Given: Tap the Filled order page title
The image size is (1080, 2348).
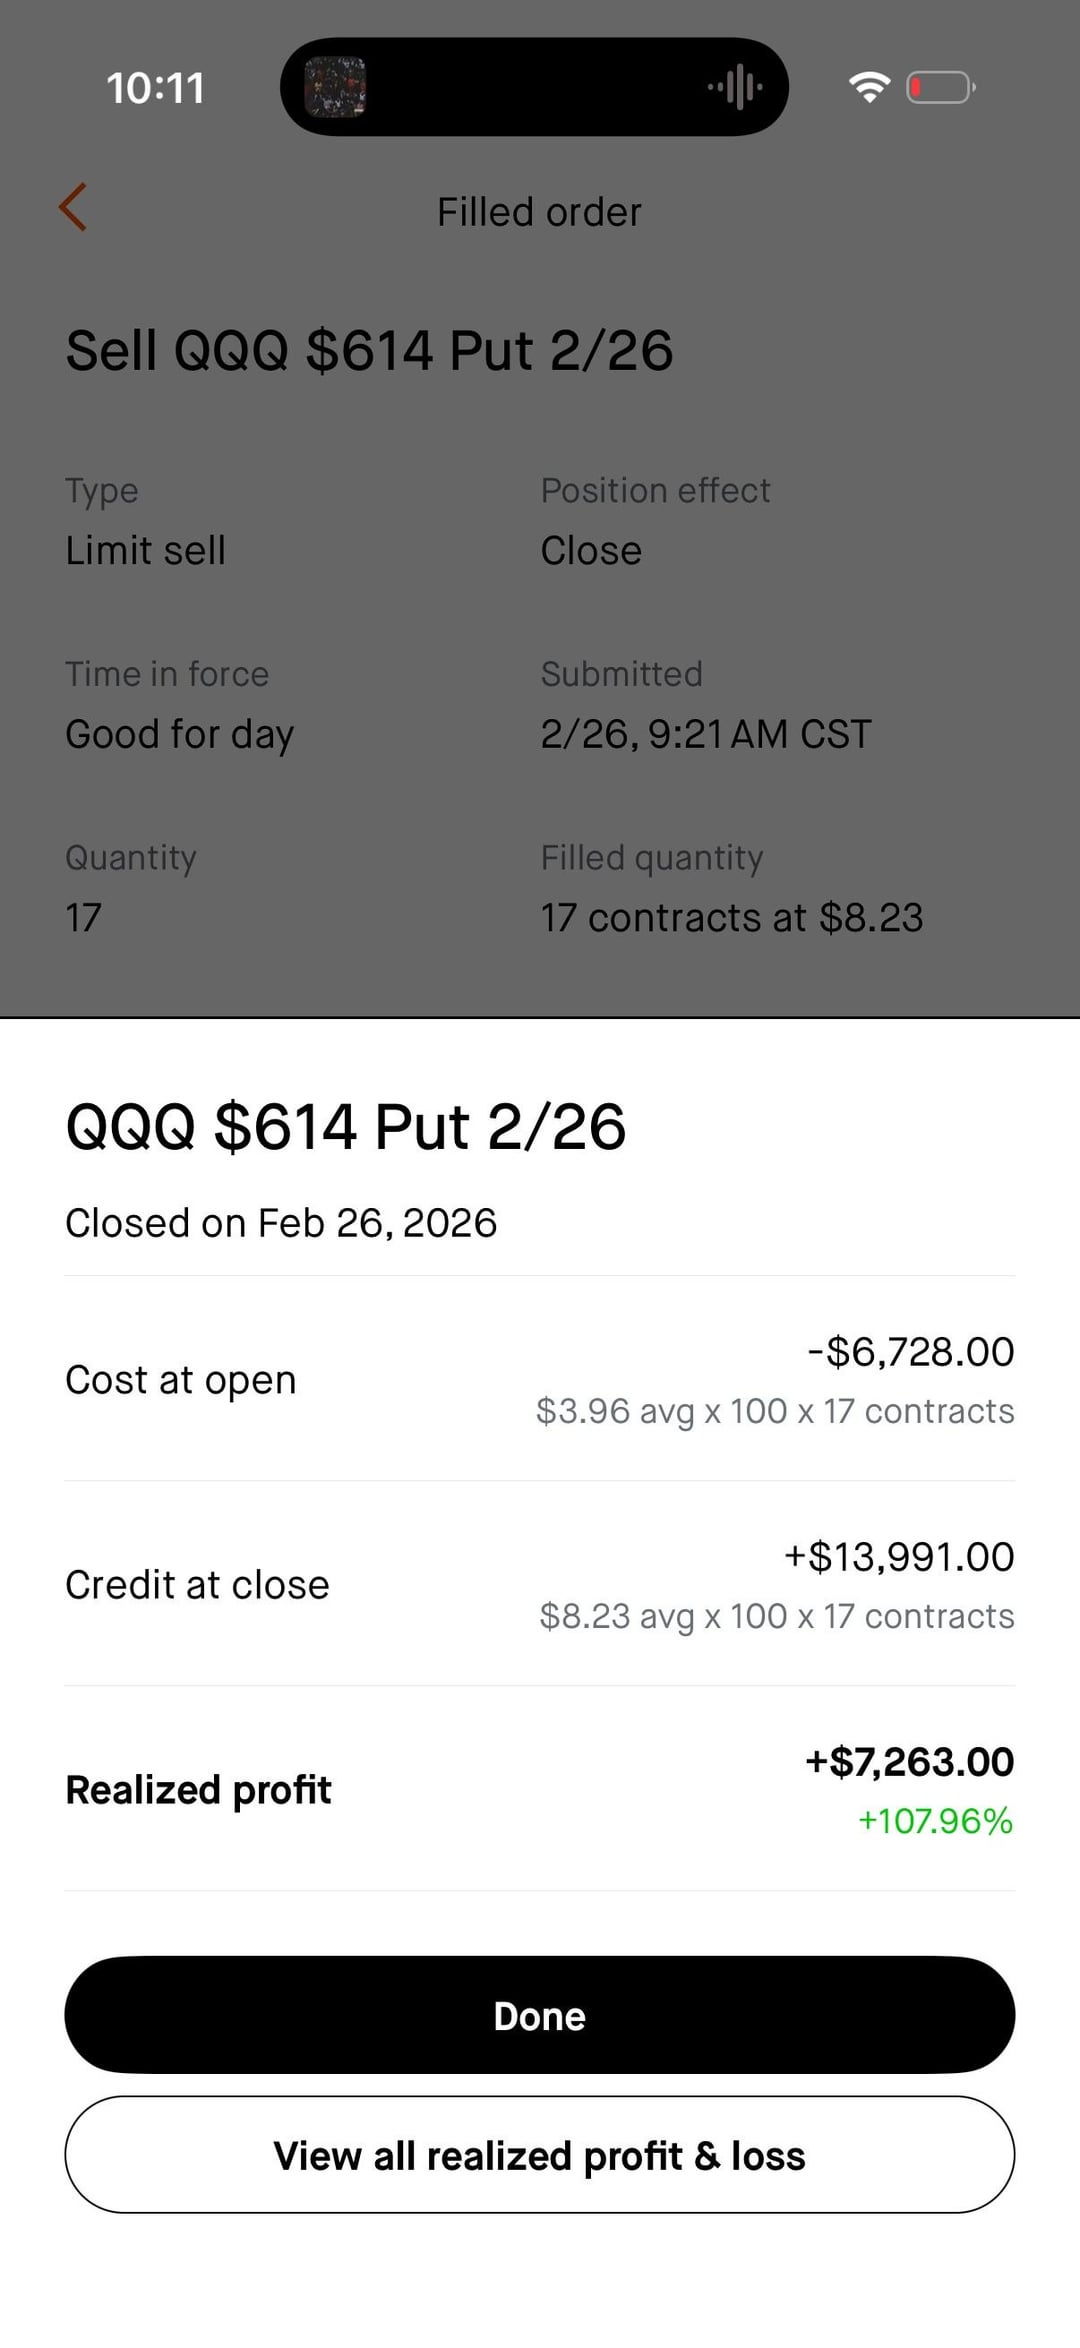Looking at the screenshot, I should click(539, 212).
